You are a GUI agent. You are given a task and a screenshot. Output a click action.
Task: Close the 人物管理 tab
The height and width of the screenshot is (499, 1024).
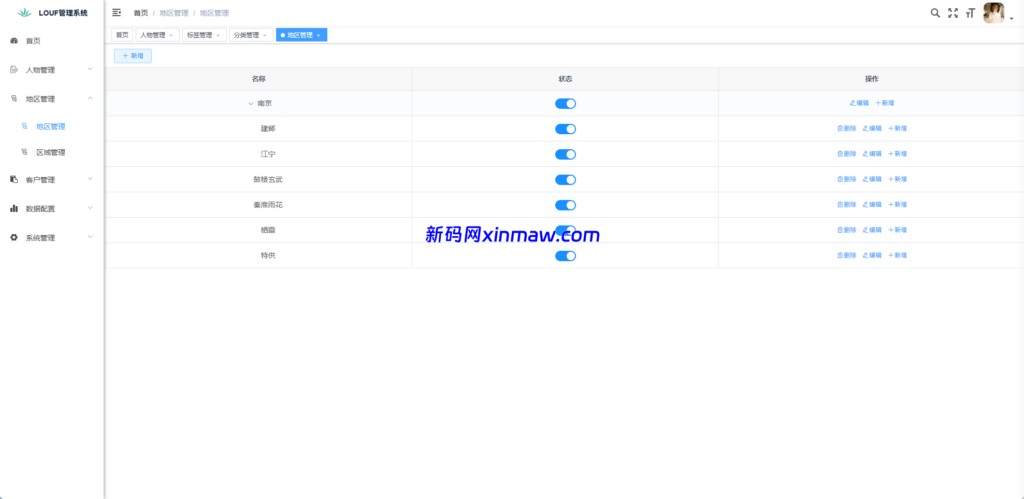point(171,35)
